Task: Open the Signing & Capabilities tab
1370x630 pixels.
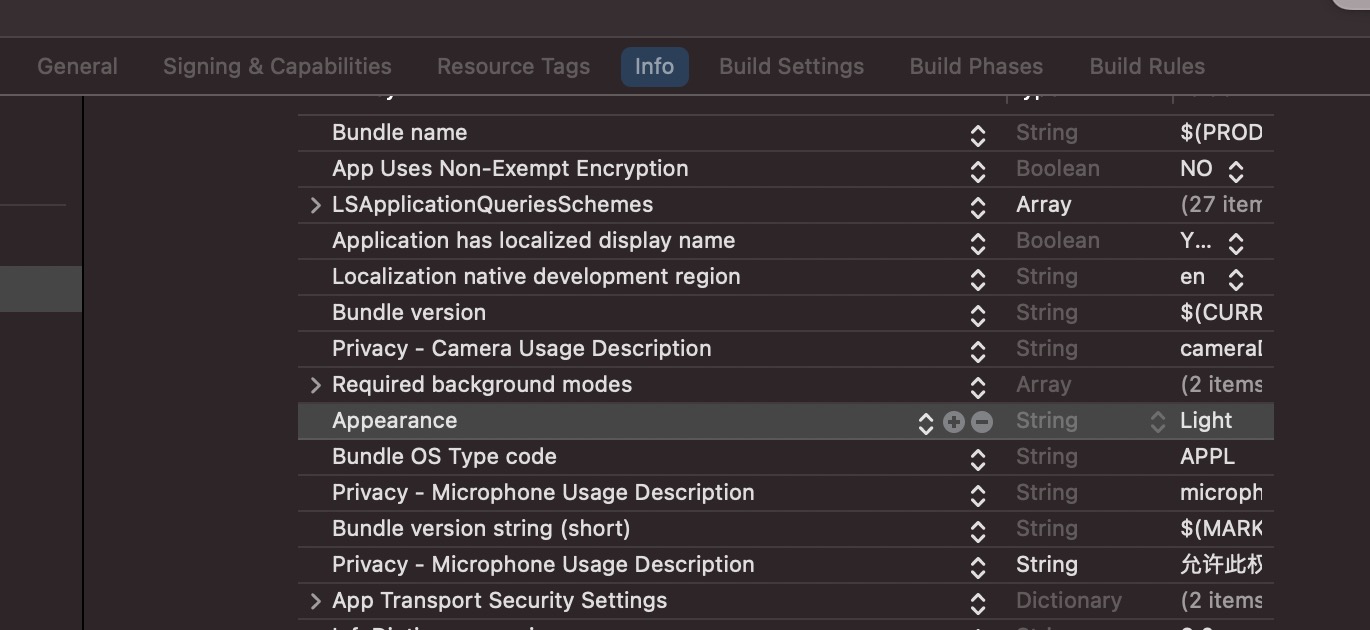Action: 277,67
